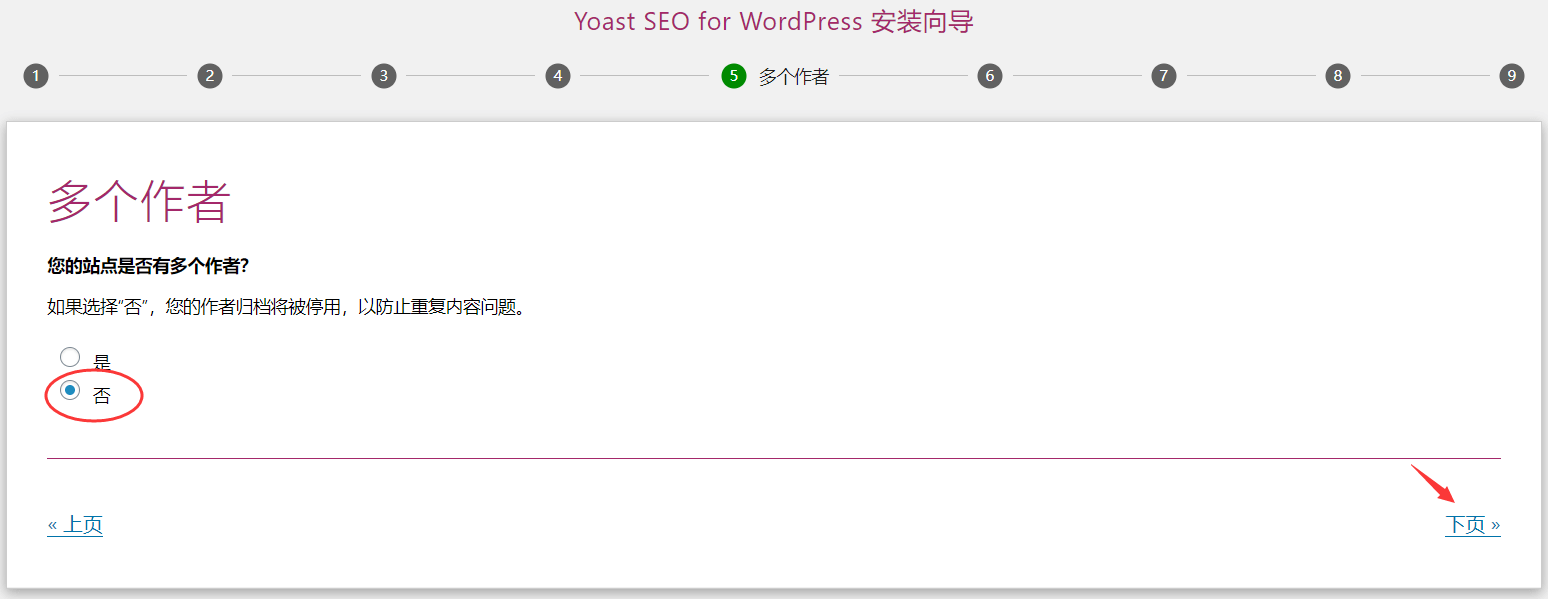The image size is (1548, 599).
Task: Continue with 下页 » link
Action: pos(1473,525)
